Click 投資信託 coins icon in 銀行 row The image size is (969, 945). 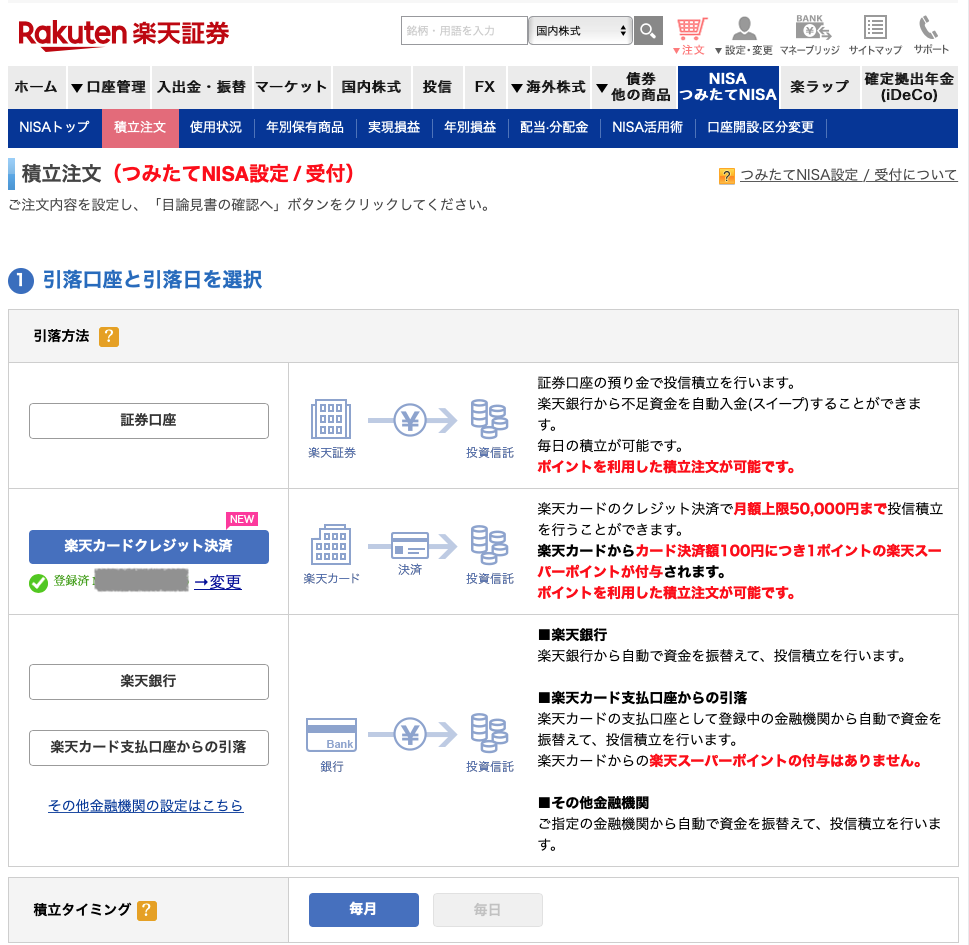pos(489,733)
